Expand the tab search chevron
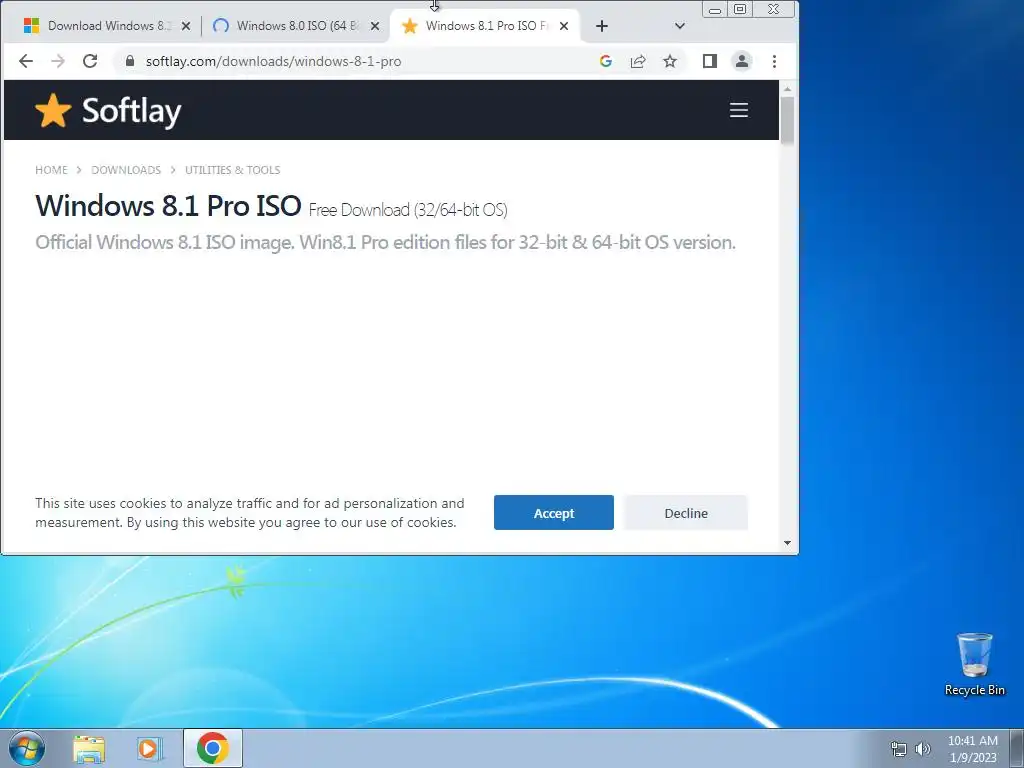1024x768 pixels. point(680,26)
